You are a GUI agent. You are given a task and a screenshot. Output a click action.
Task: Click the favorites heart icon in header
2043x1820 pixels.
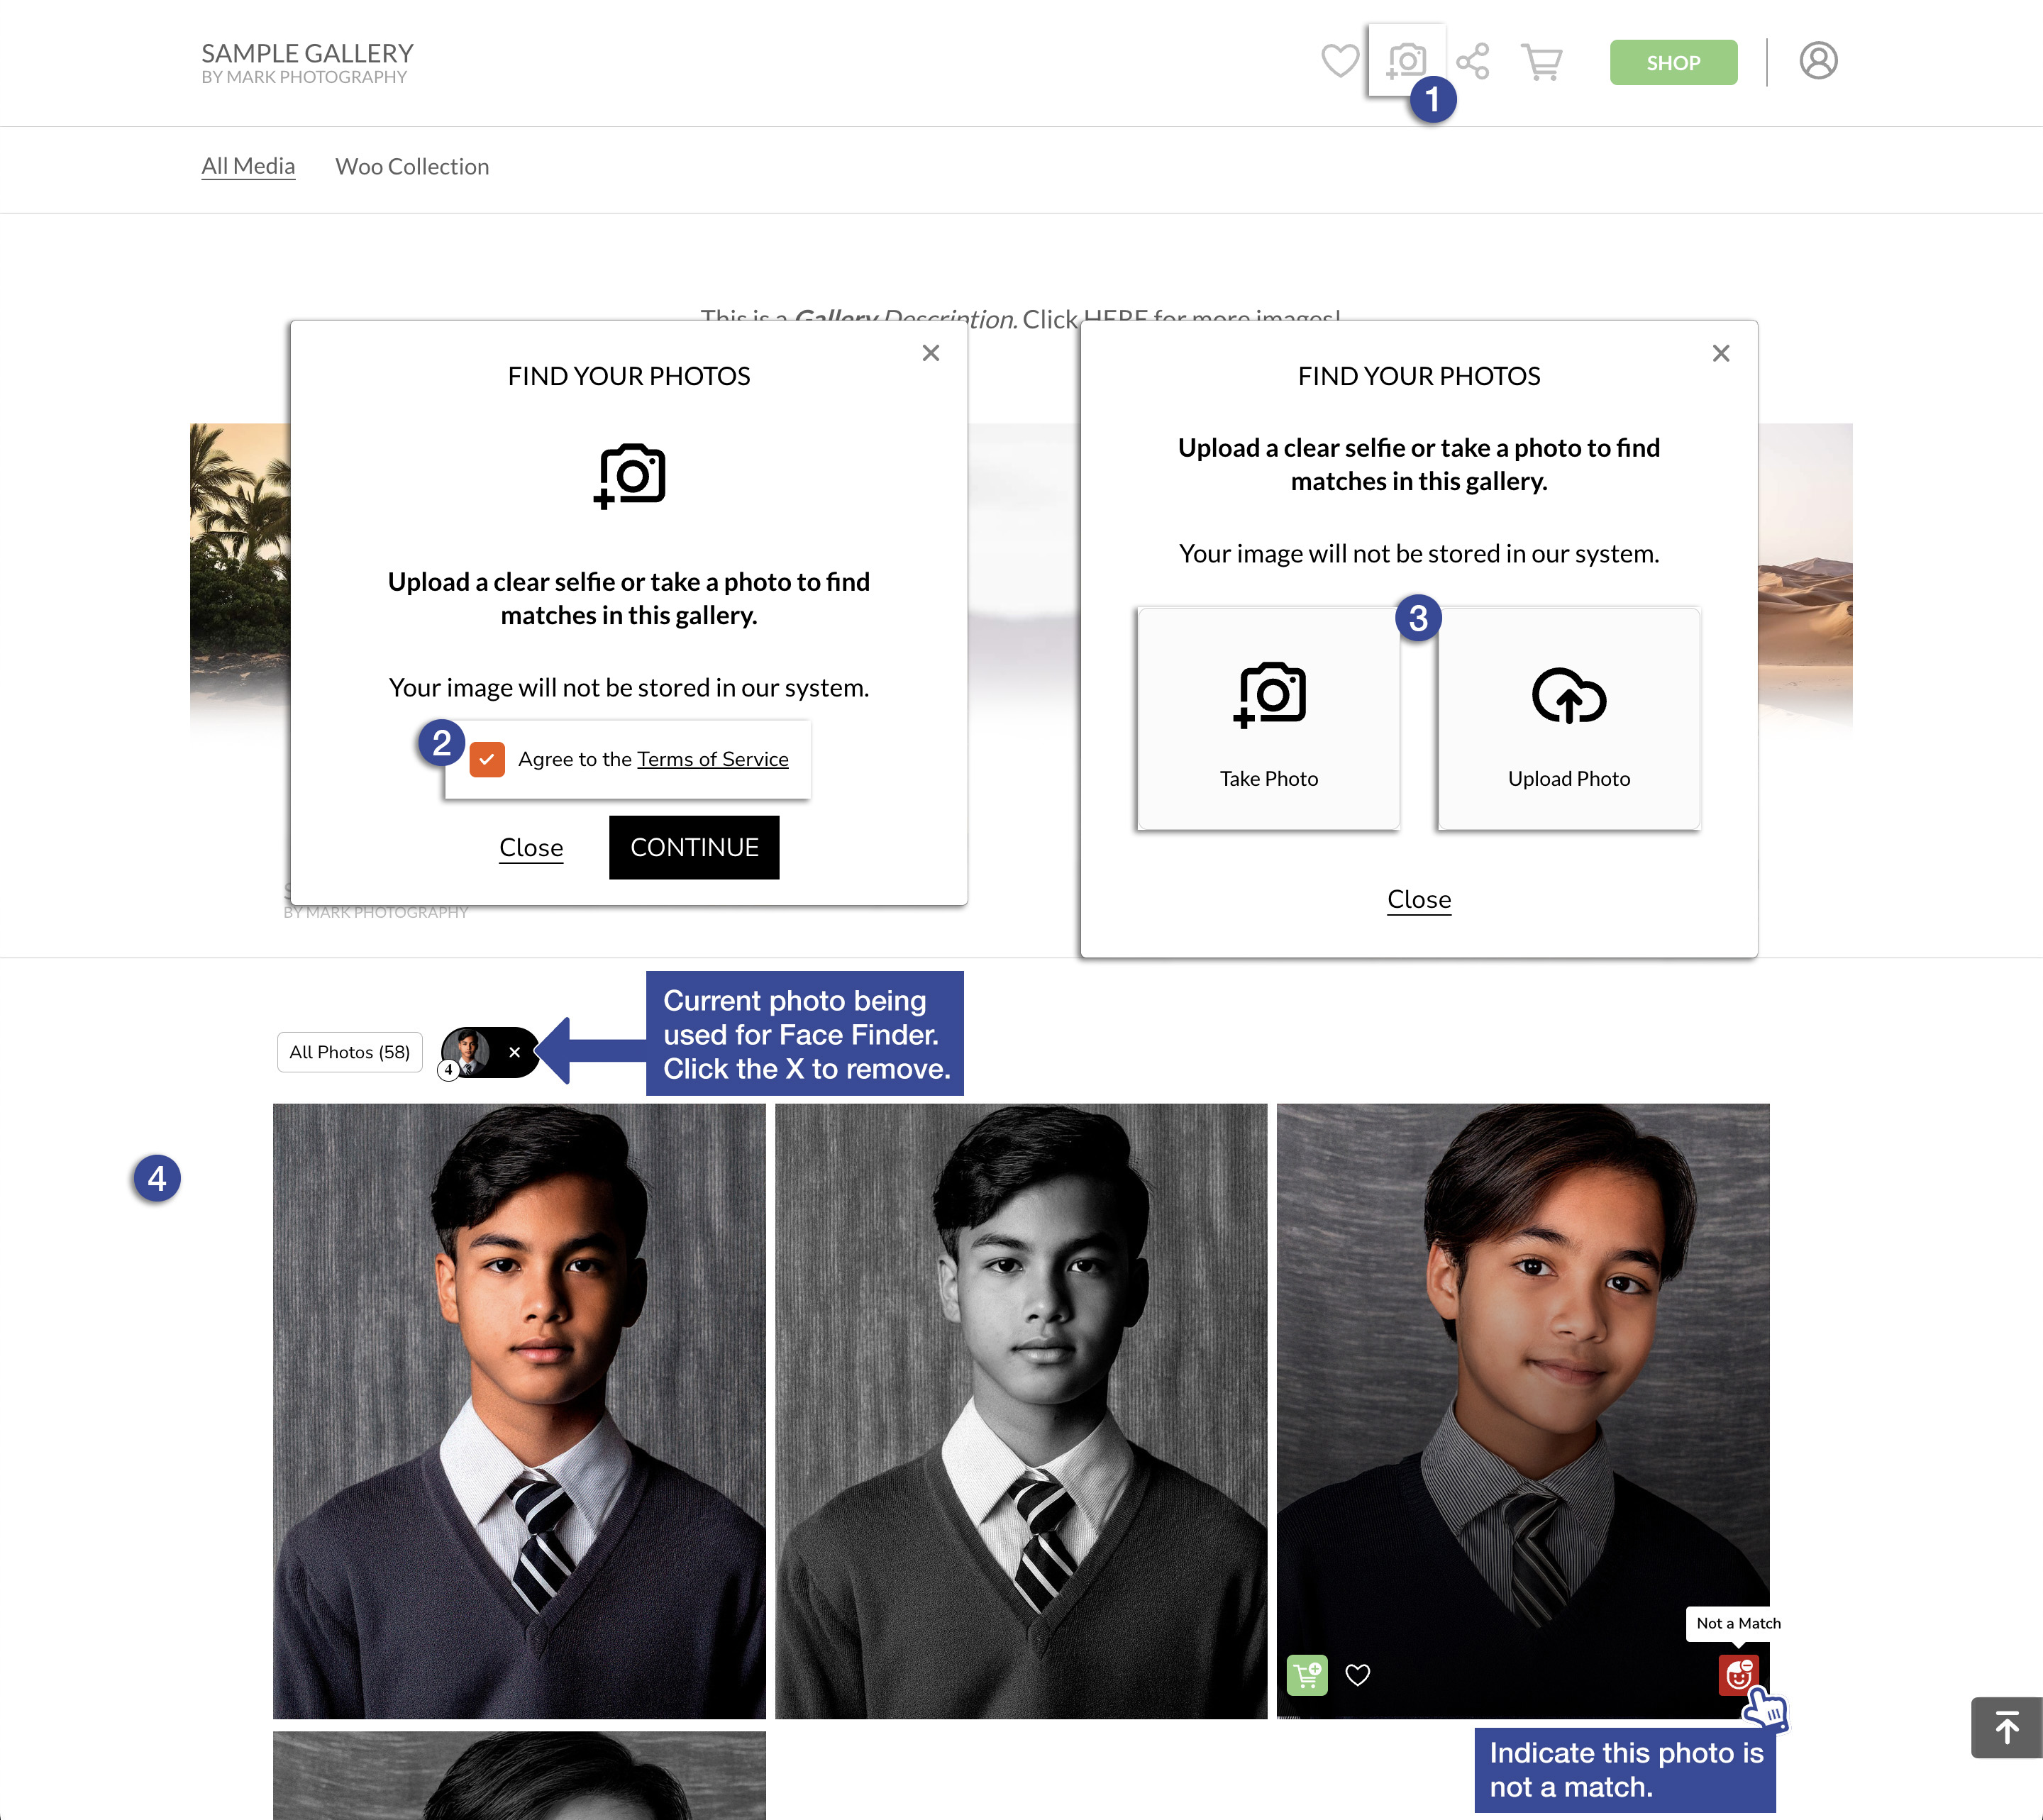(x=1341, y=62)
